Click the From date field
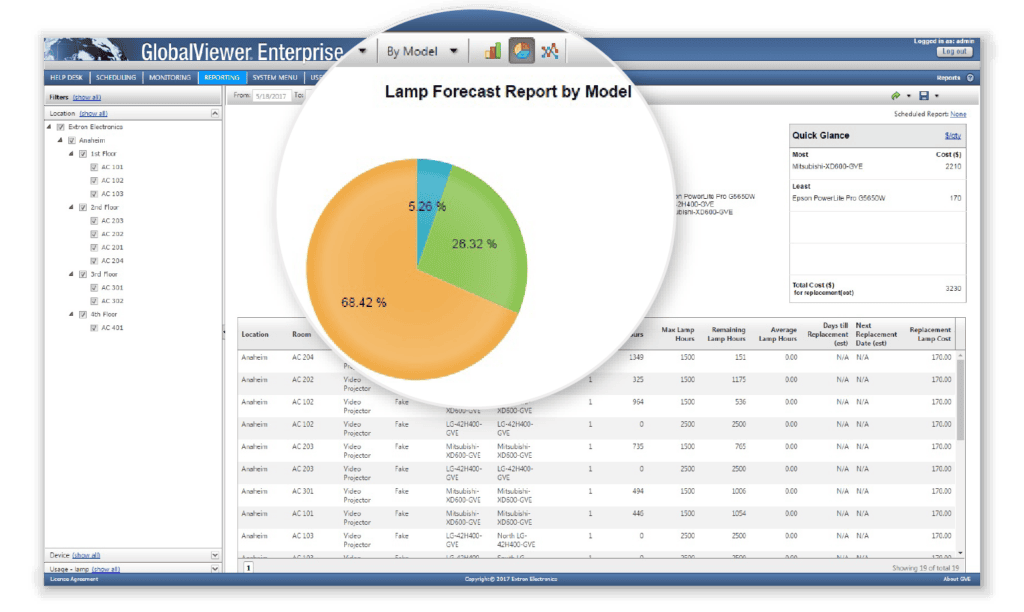The width and height of the screenshot is (1024, 612). point(271,96)
